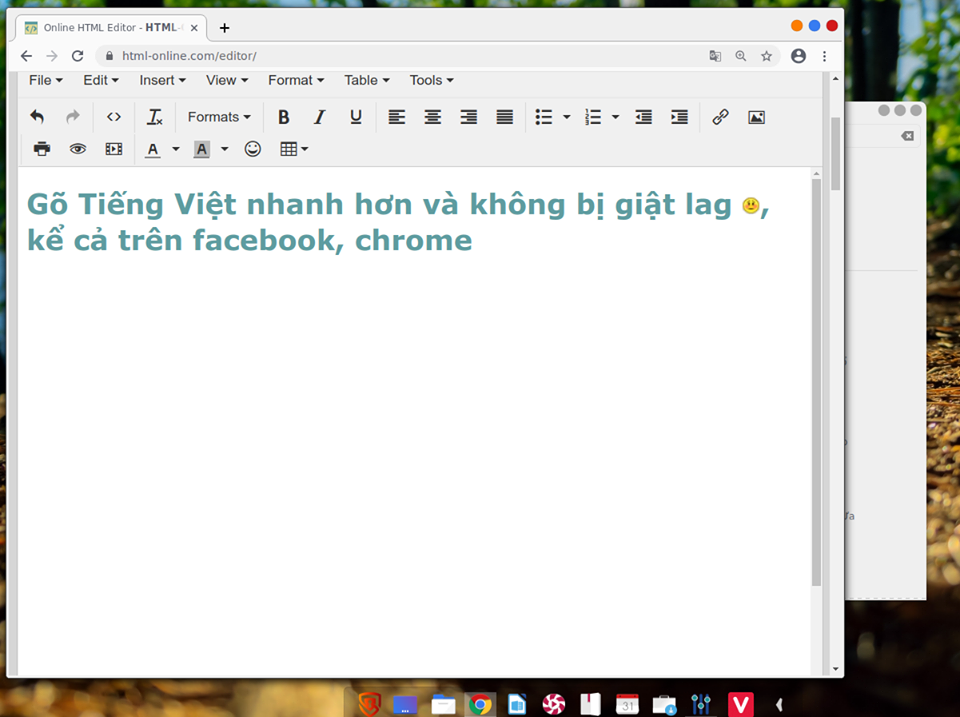Open the File menu

45,80
